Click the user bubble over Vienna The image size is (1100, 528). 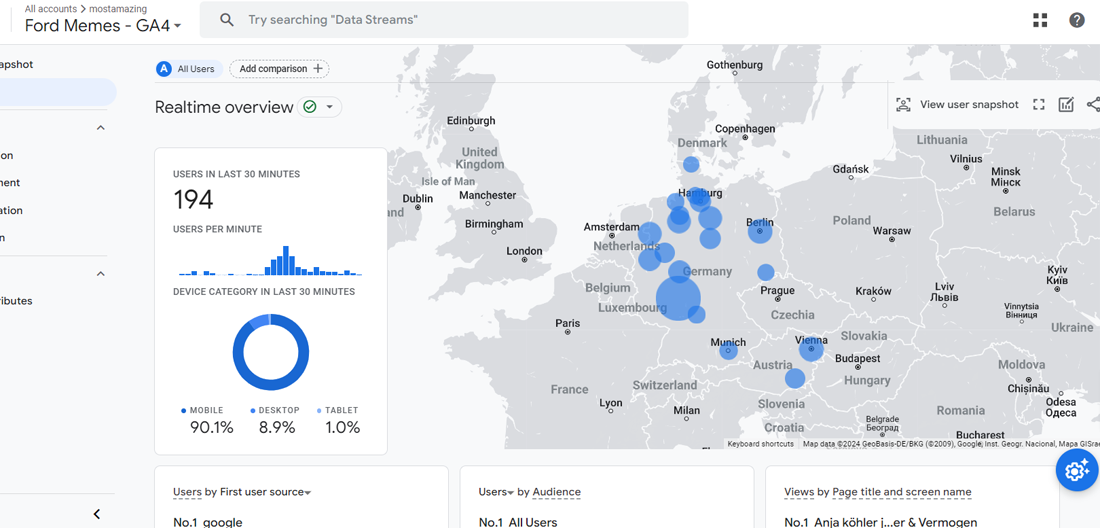[x=811, y=348]
